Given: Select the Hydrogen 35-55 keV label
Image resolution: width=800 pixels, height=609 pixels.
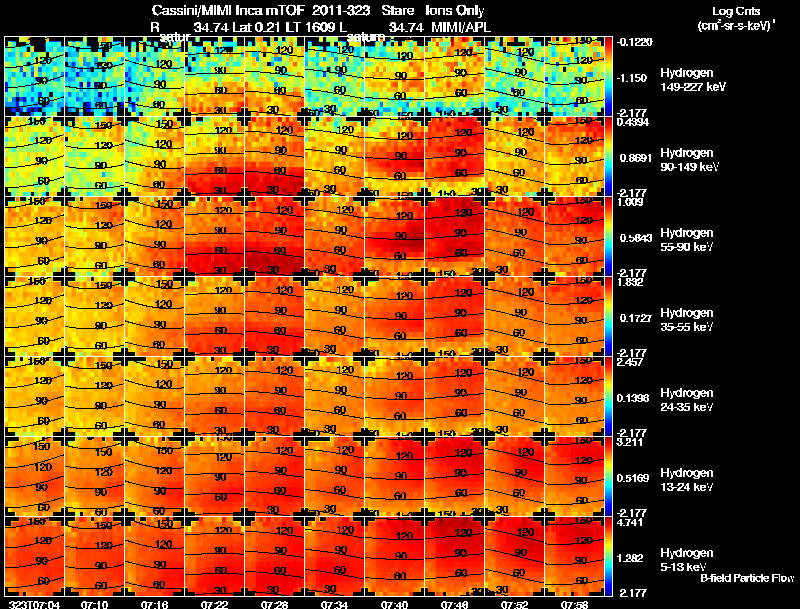Looking at the screenshot, I should pos(687,320).
